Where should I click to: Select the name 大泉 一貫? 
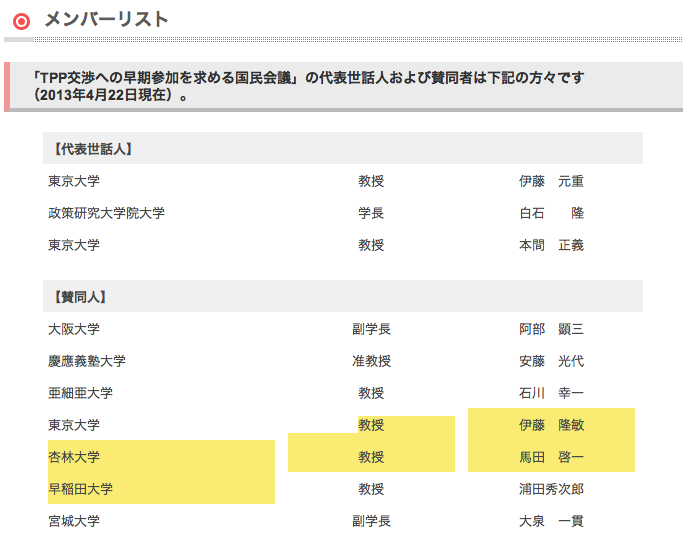(x=551, y=521)
